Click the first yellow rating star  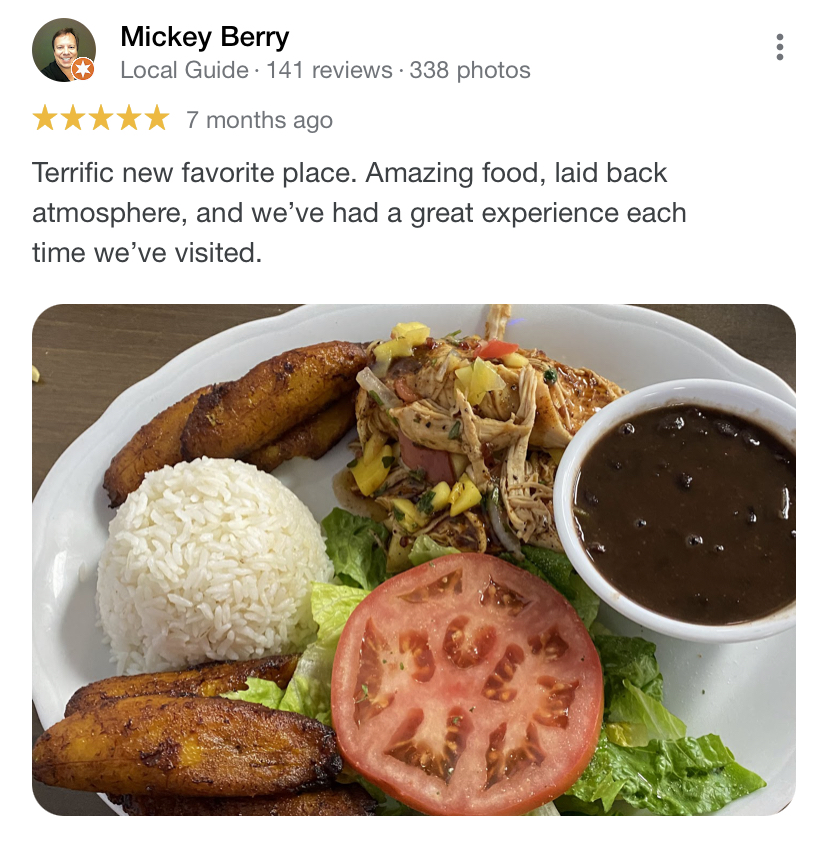pos(44,118)
